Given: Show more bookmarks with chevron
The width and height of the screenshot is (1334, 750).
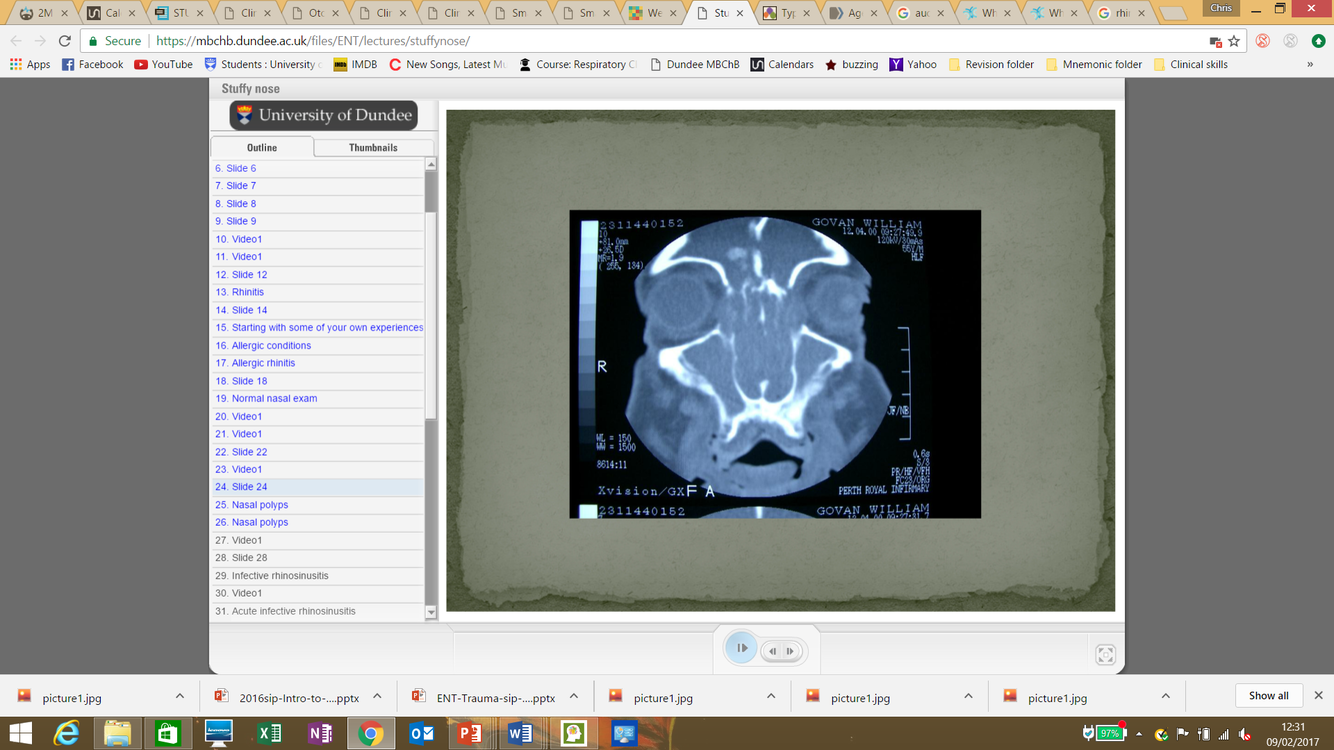Looking at the screenshot, I should point(1310,64).
